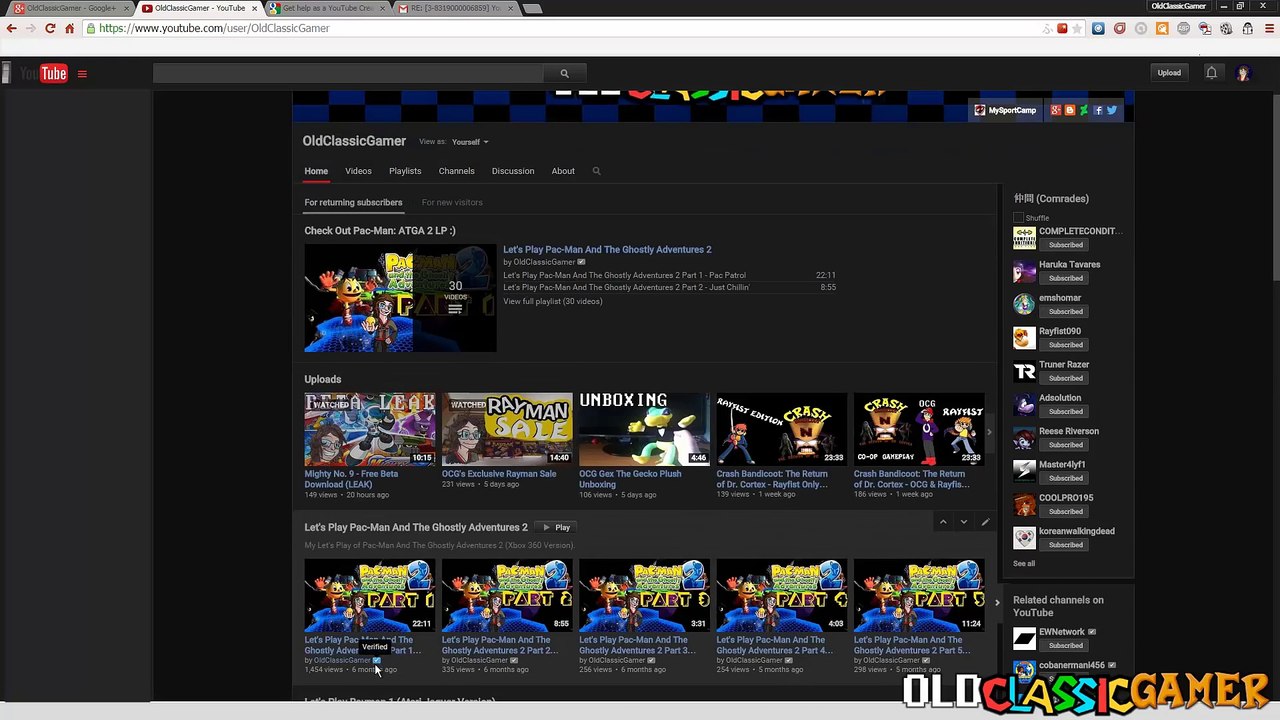1280x720 pixels.
Task: Toggle Subscribed button for emshomar
Action: [1065, 311]
